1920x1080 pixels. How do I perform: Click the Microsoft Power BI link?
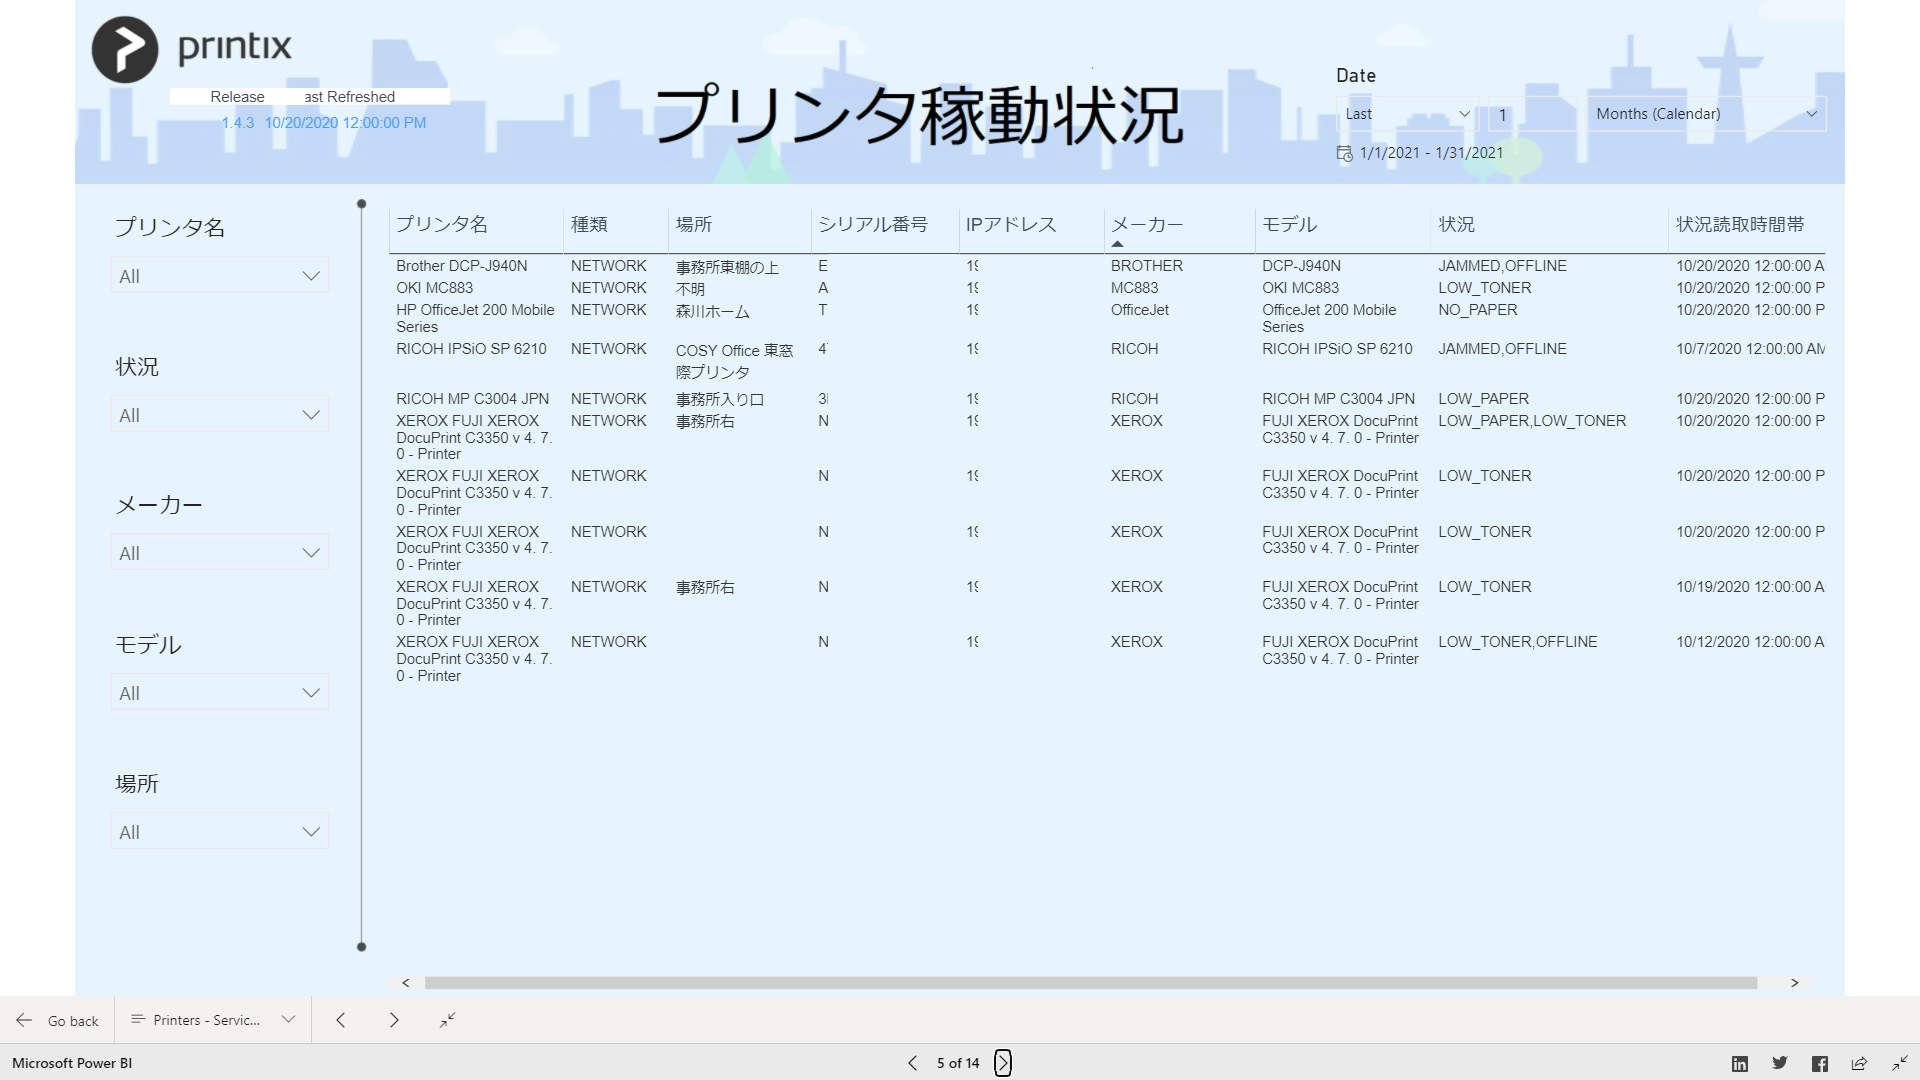click(x=72, y=1063)
